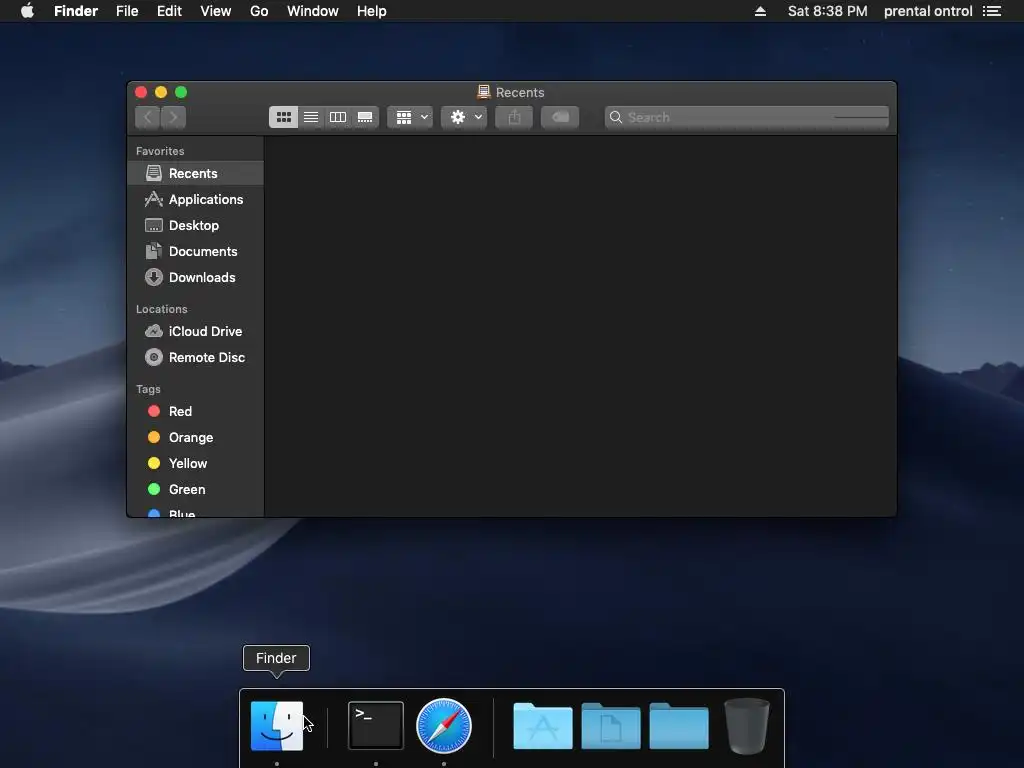Click the eject icon in menu bar
1024x768 pixels.
(x=760, y=11)
